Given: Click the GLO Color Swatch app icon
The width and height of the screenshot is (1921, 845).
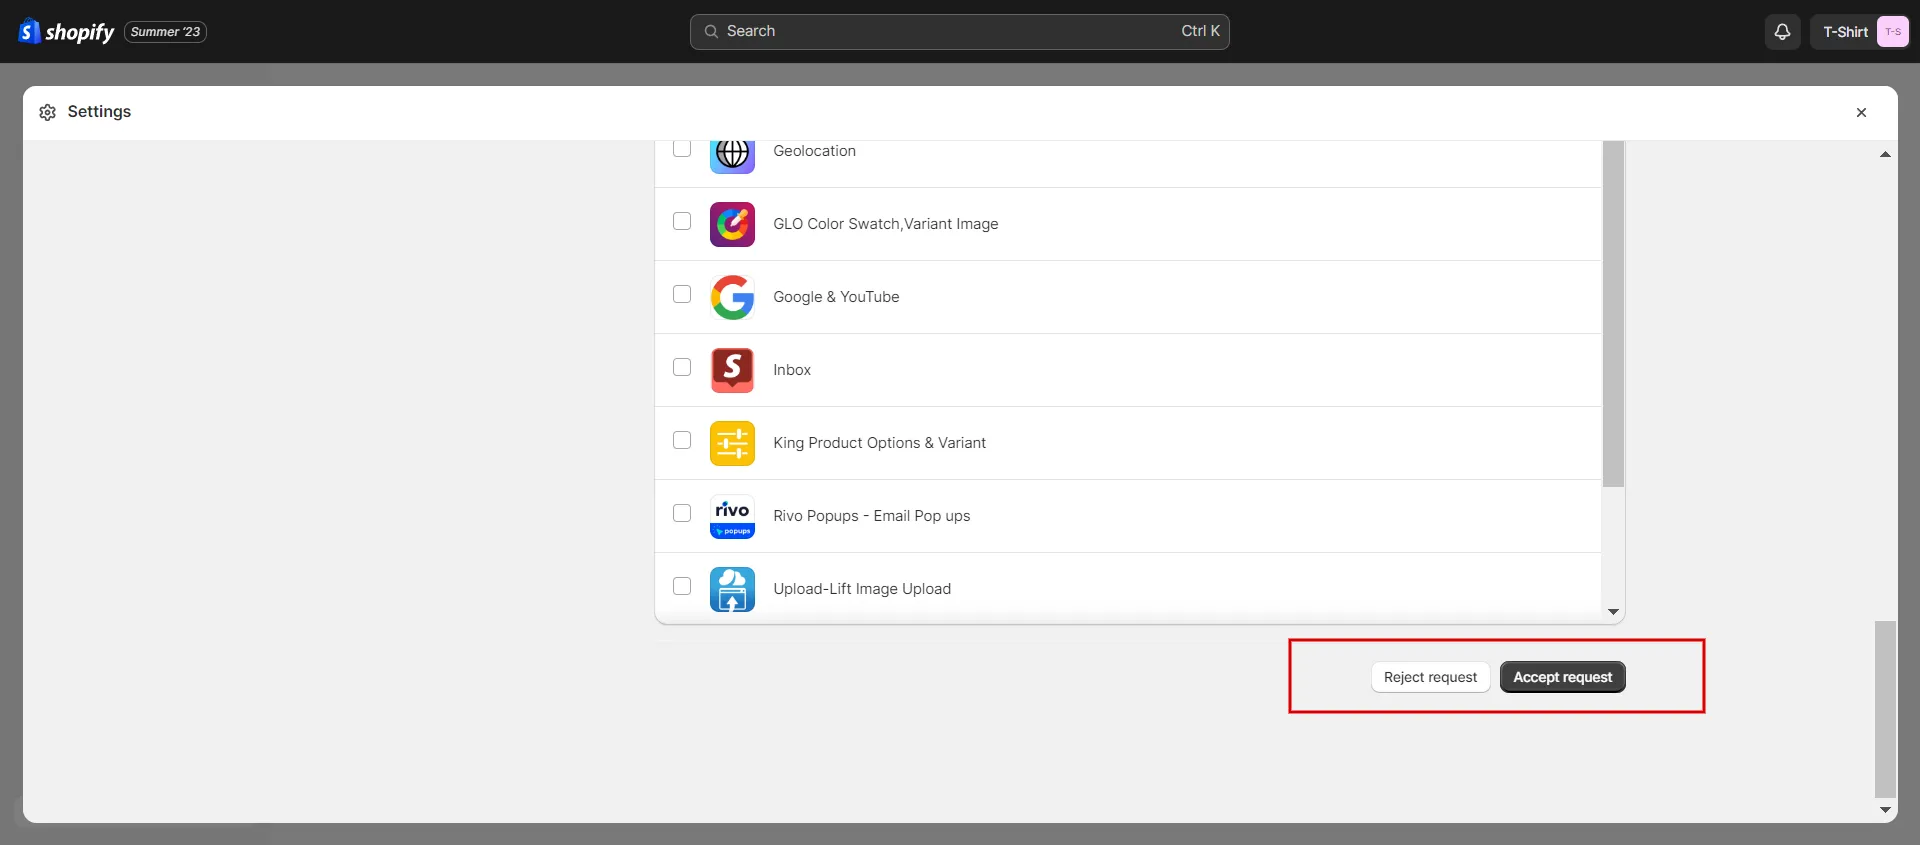Looking at the screenshot, I should click(x=732, y=224).
